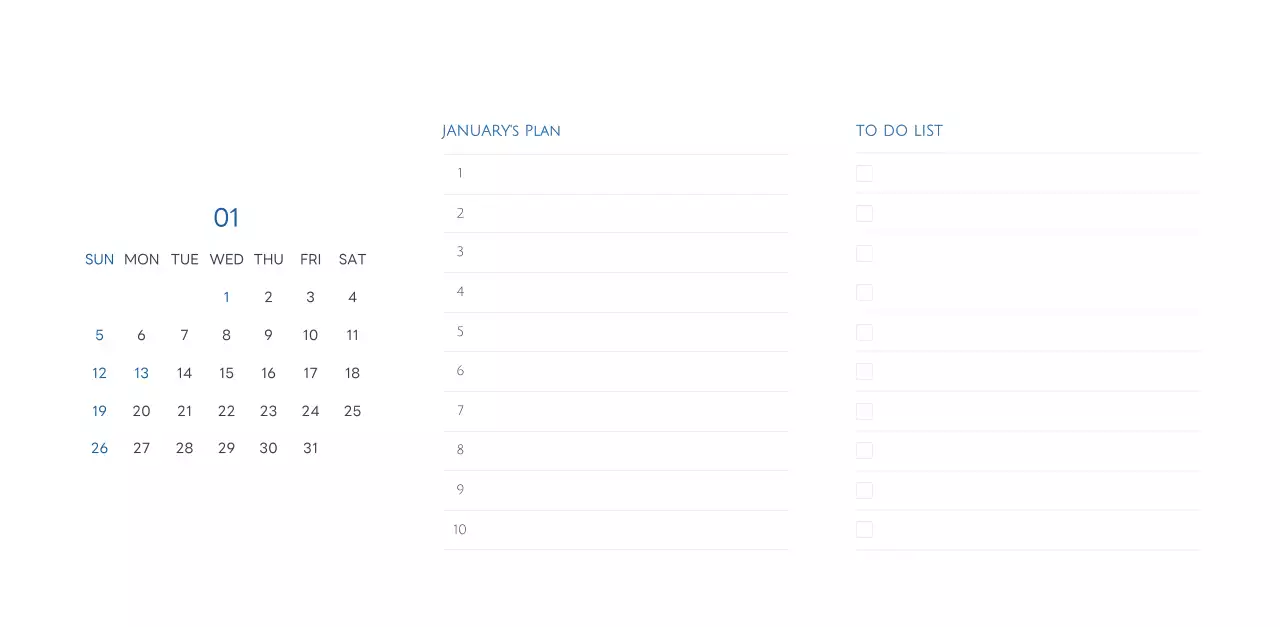Tick the last to-do list checkbox

tap(864, 529)
